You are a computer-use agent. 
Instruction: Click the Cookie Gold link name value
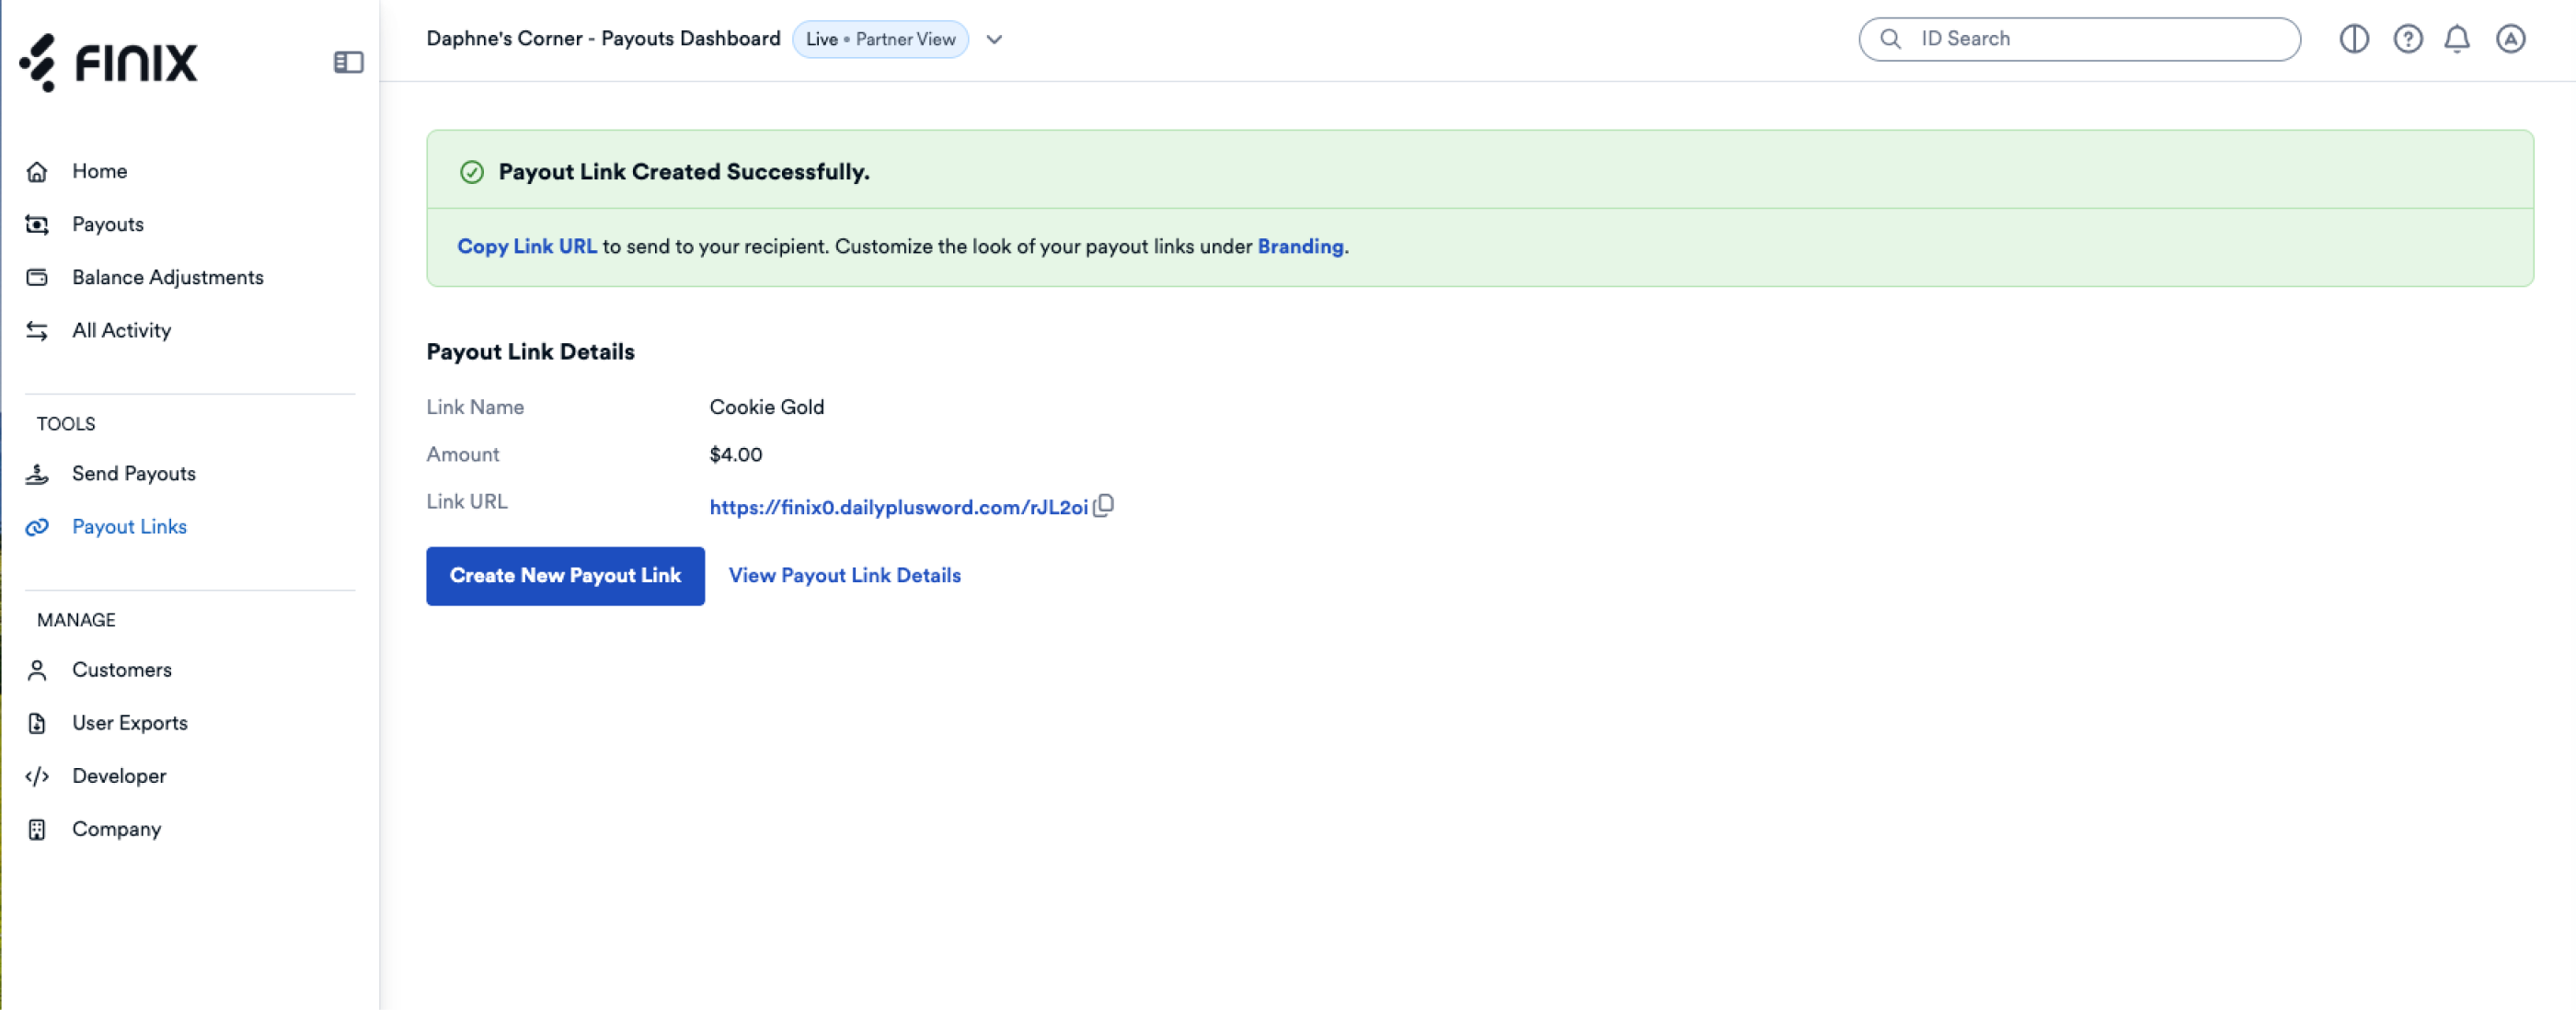[767, 407]
